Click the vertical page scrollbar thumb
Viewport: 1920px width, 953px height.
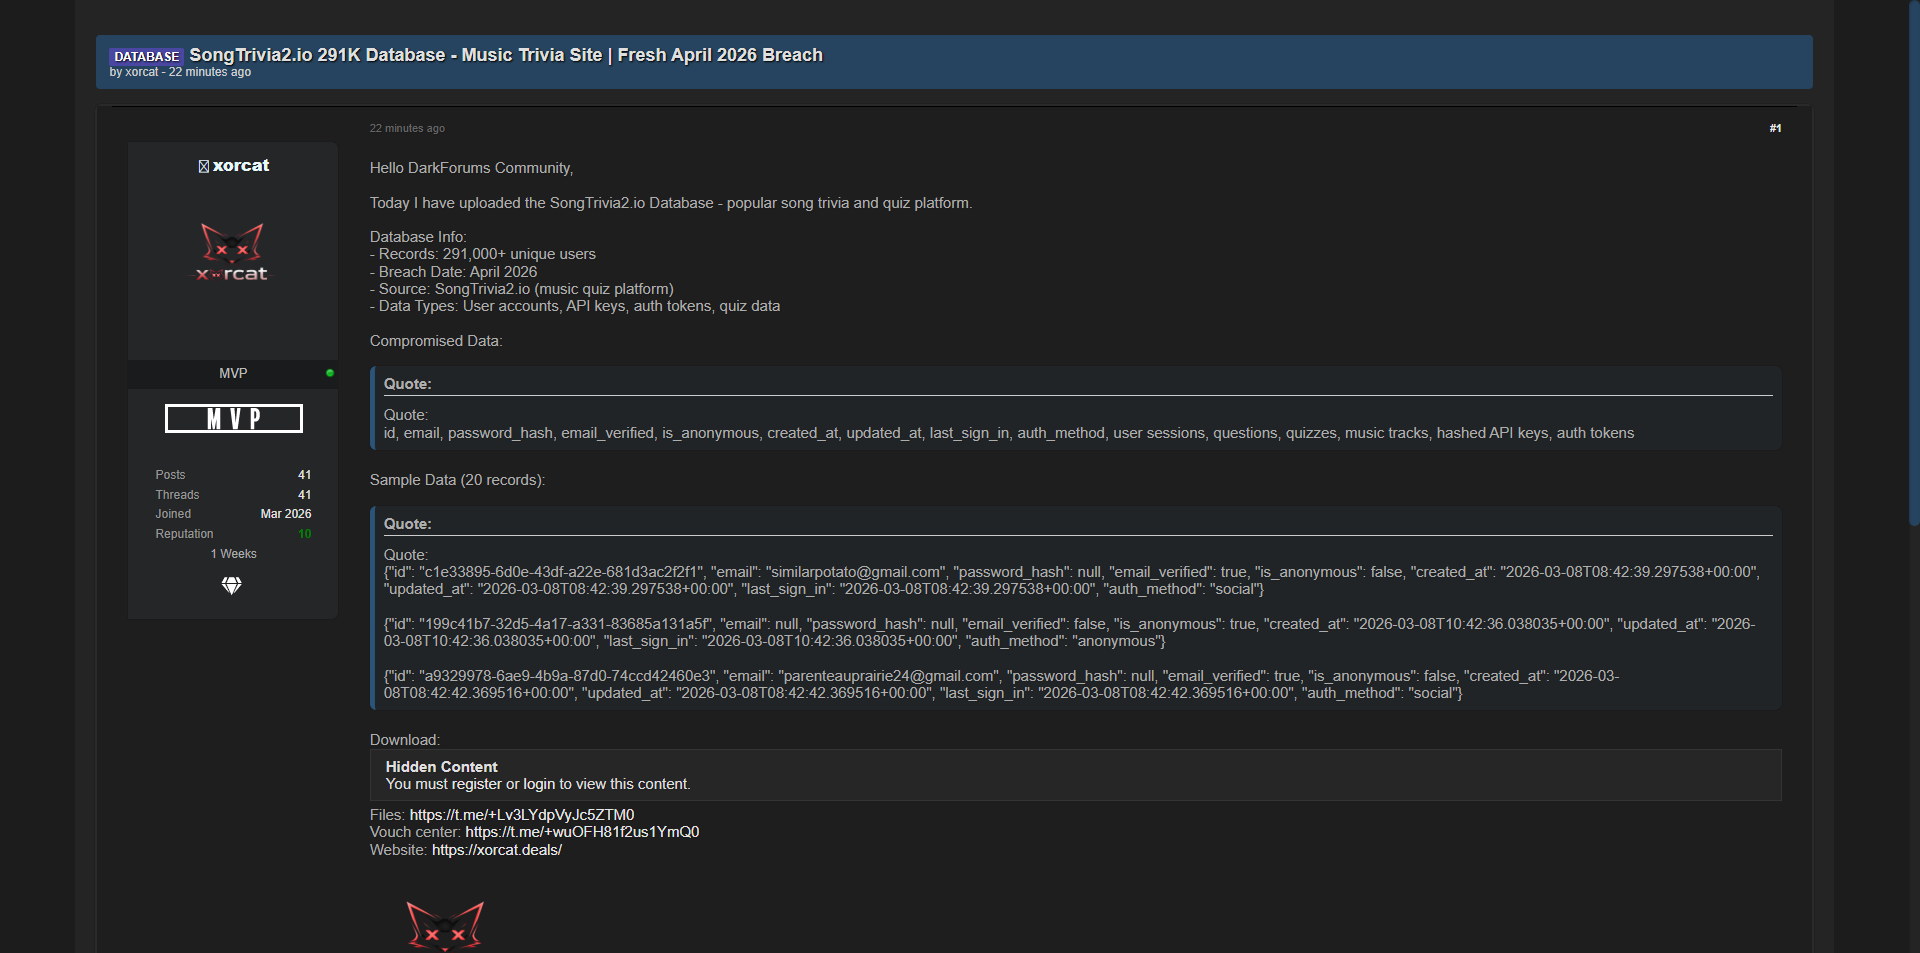coord(1914,260)
